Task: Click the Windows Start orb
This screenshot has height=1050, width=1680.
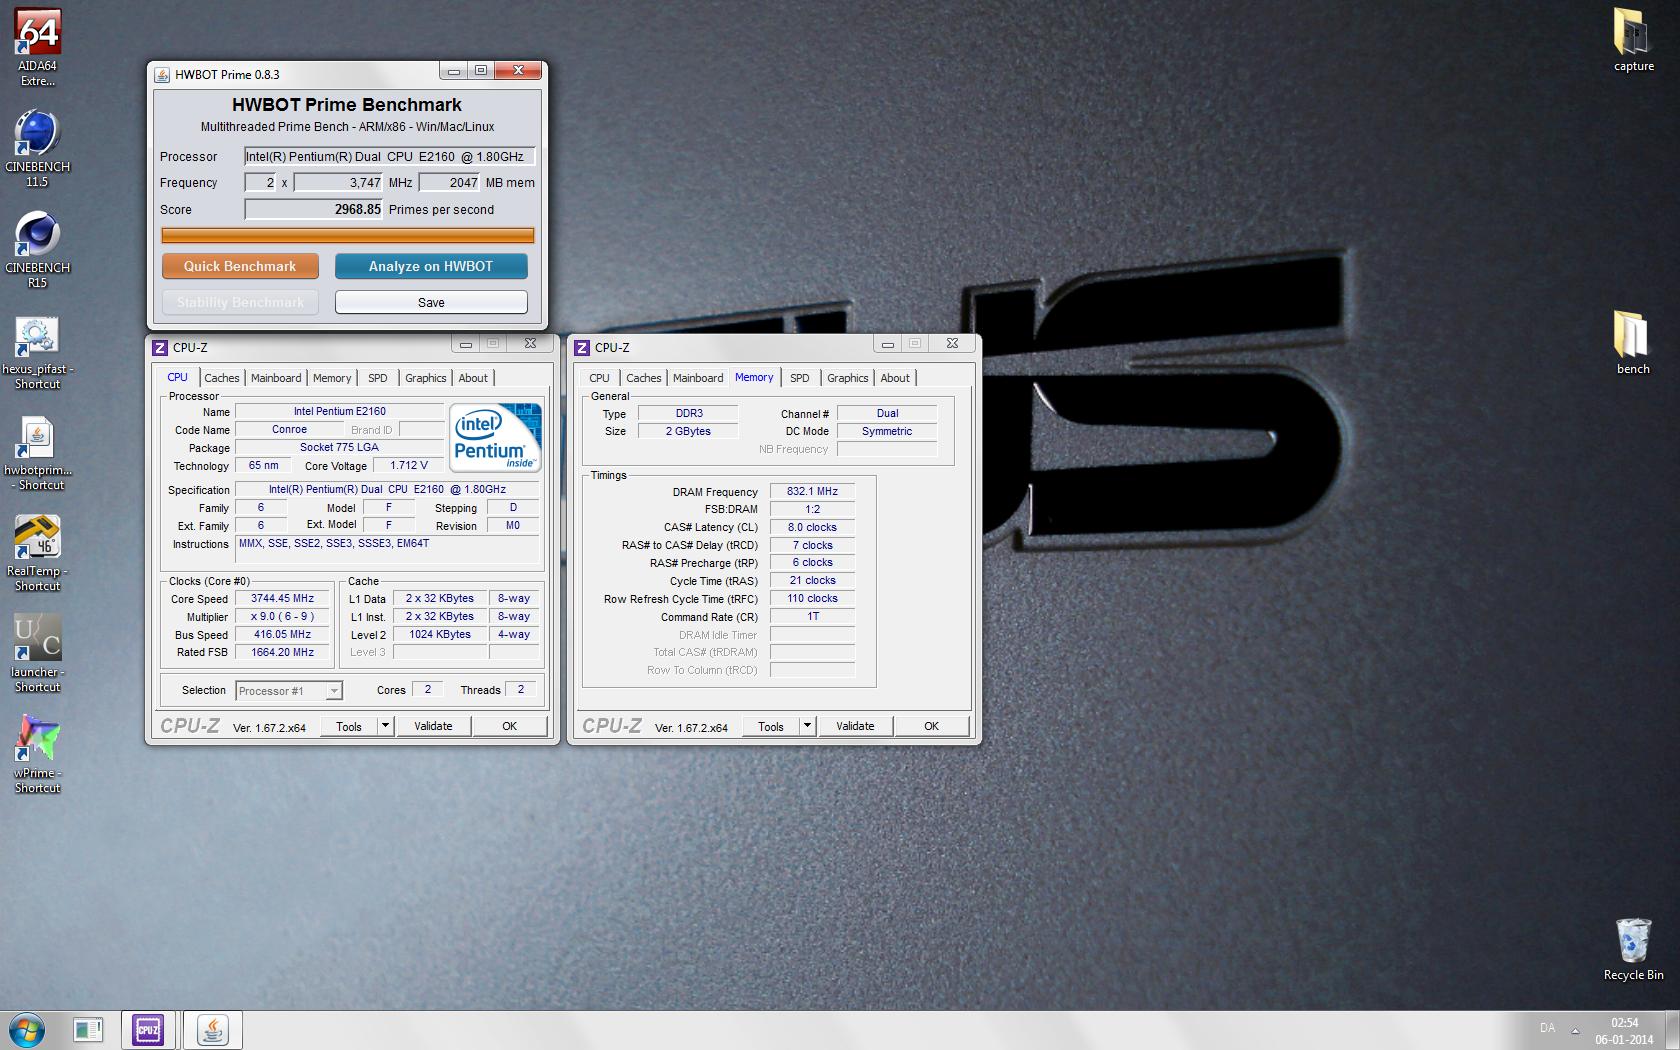Action: [x=27, y=1030]
